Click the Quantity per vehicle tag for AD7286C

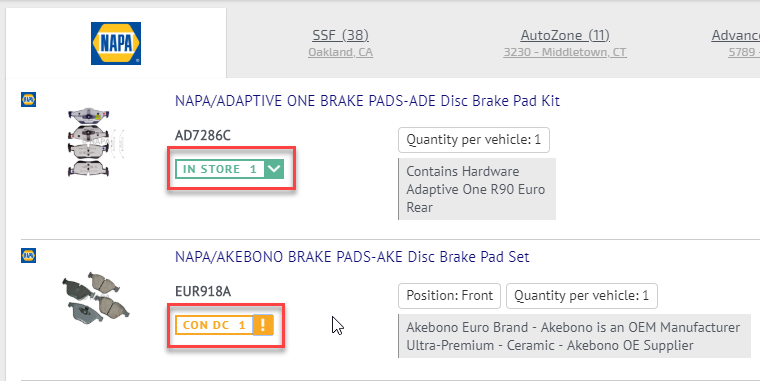(x=474, y=140)
